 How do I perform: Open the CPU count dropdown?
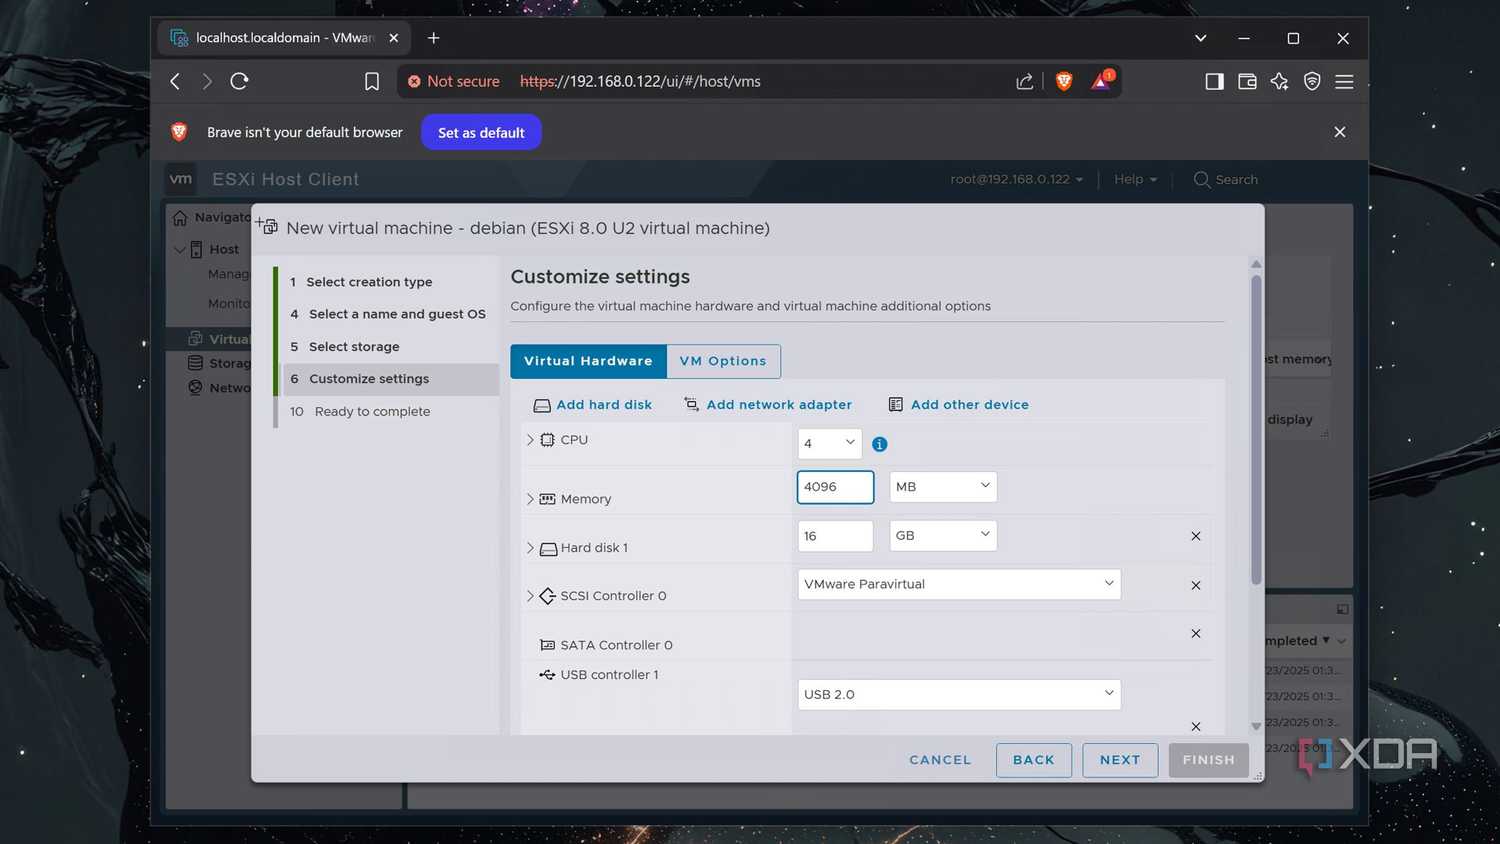click(830, 443)
